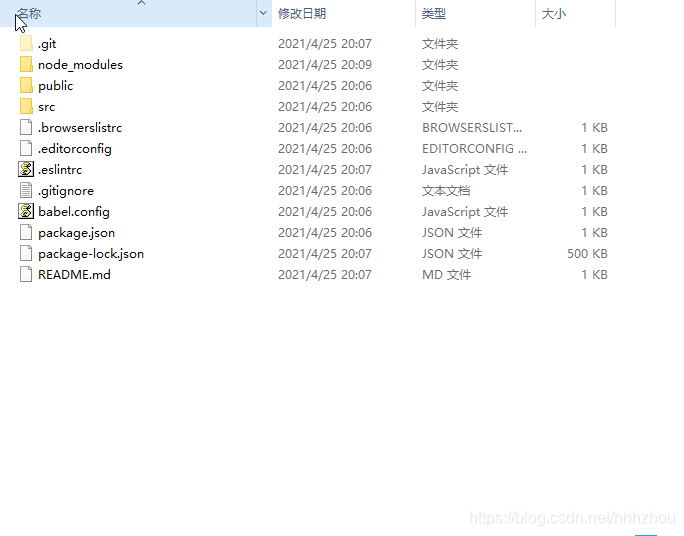The width and height of the screenshot is (684, 536).
Task: Click the 2021/4/25 20:09 date of node_modules
Action: [x=325, y=65]
